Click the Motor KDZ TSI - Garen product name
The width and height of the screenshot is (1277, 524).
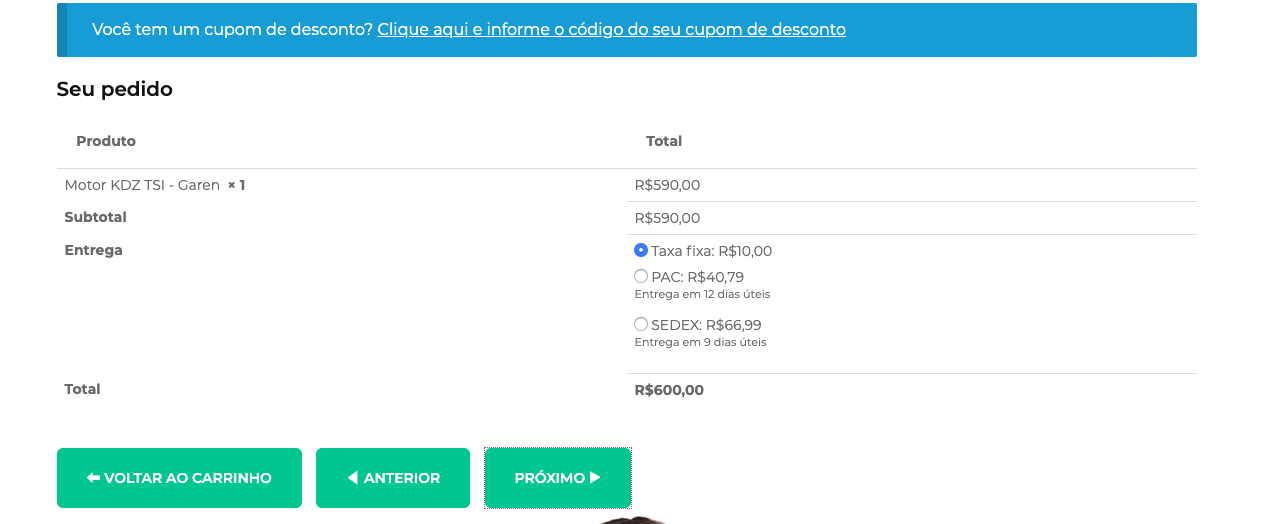[142, 185]
